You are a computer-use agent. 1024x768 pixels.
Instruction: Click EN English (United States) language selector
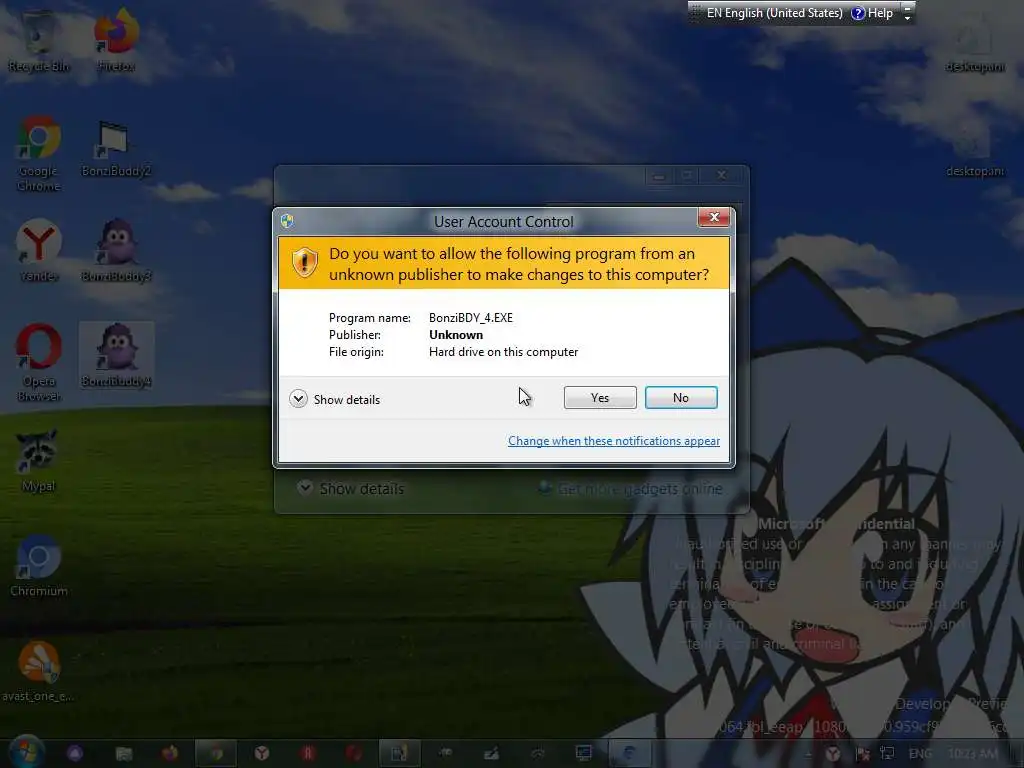(775, 13)
